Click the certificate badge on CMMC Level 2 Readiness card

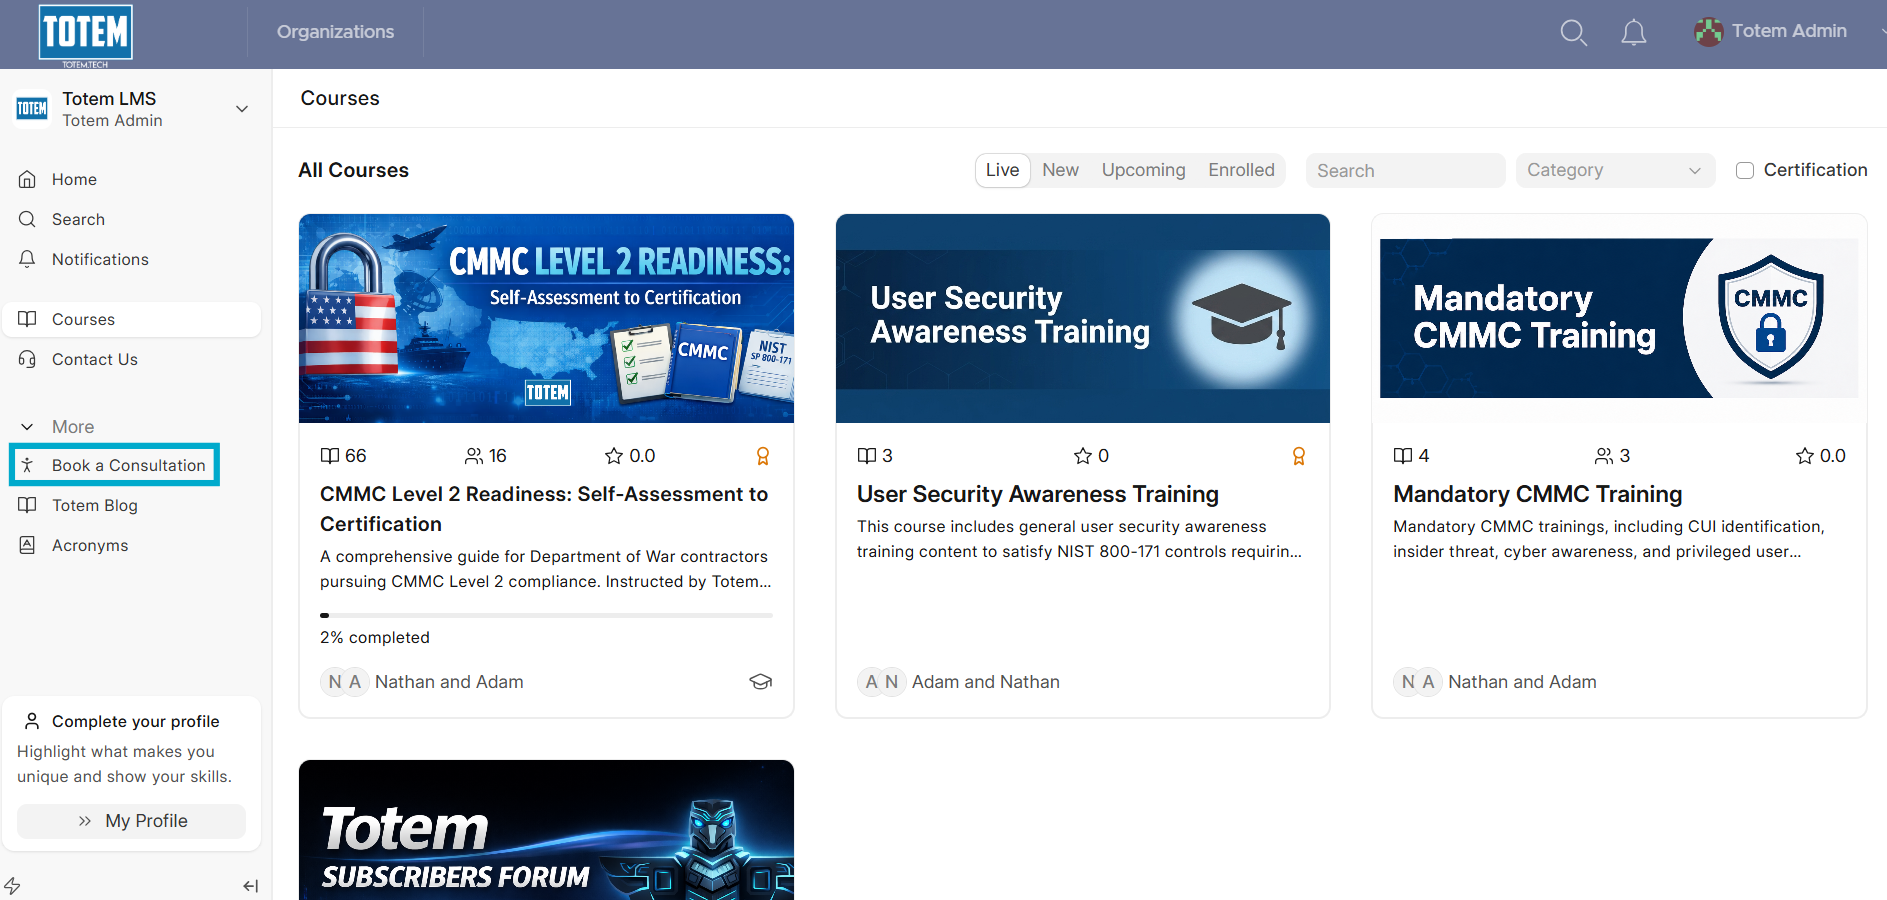pos(762,456)
